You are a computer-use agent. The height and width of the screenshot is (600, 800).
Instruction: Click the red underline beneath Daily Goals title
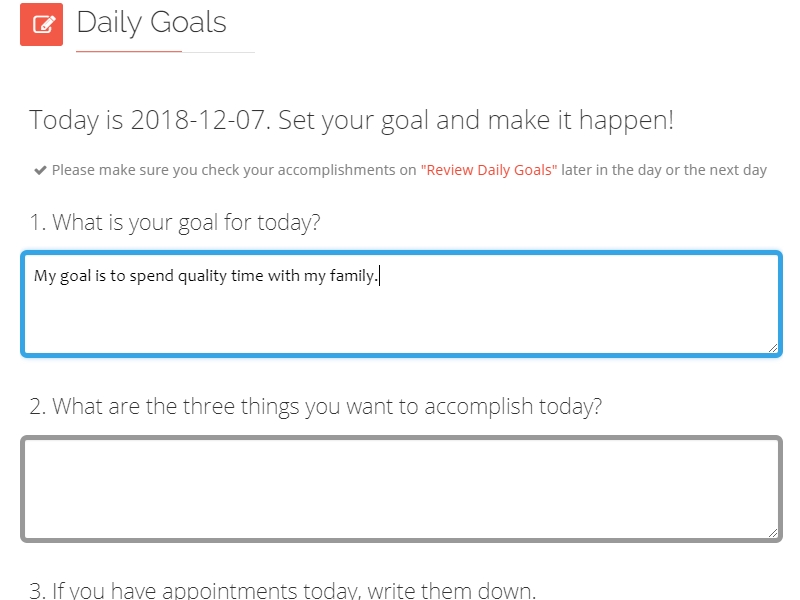129,52
